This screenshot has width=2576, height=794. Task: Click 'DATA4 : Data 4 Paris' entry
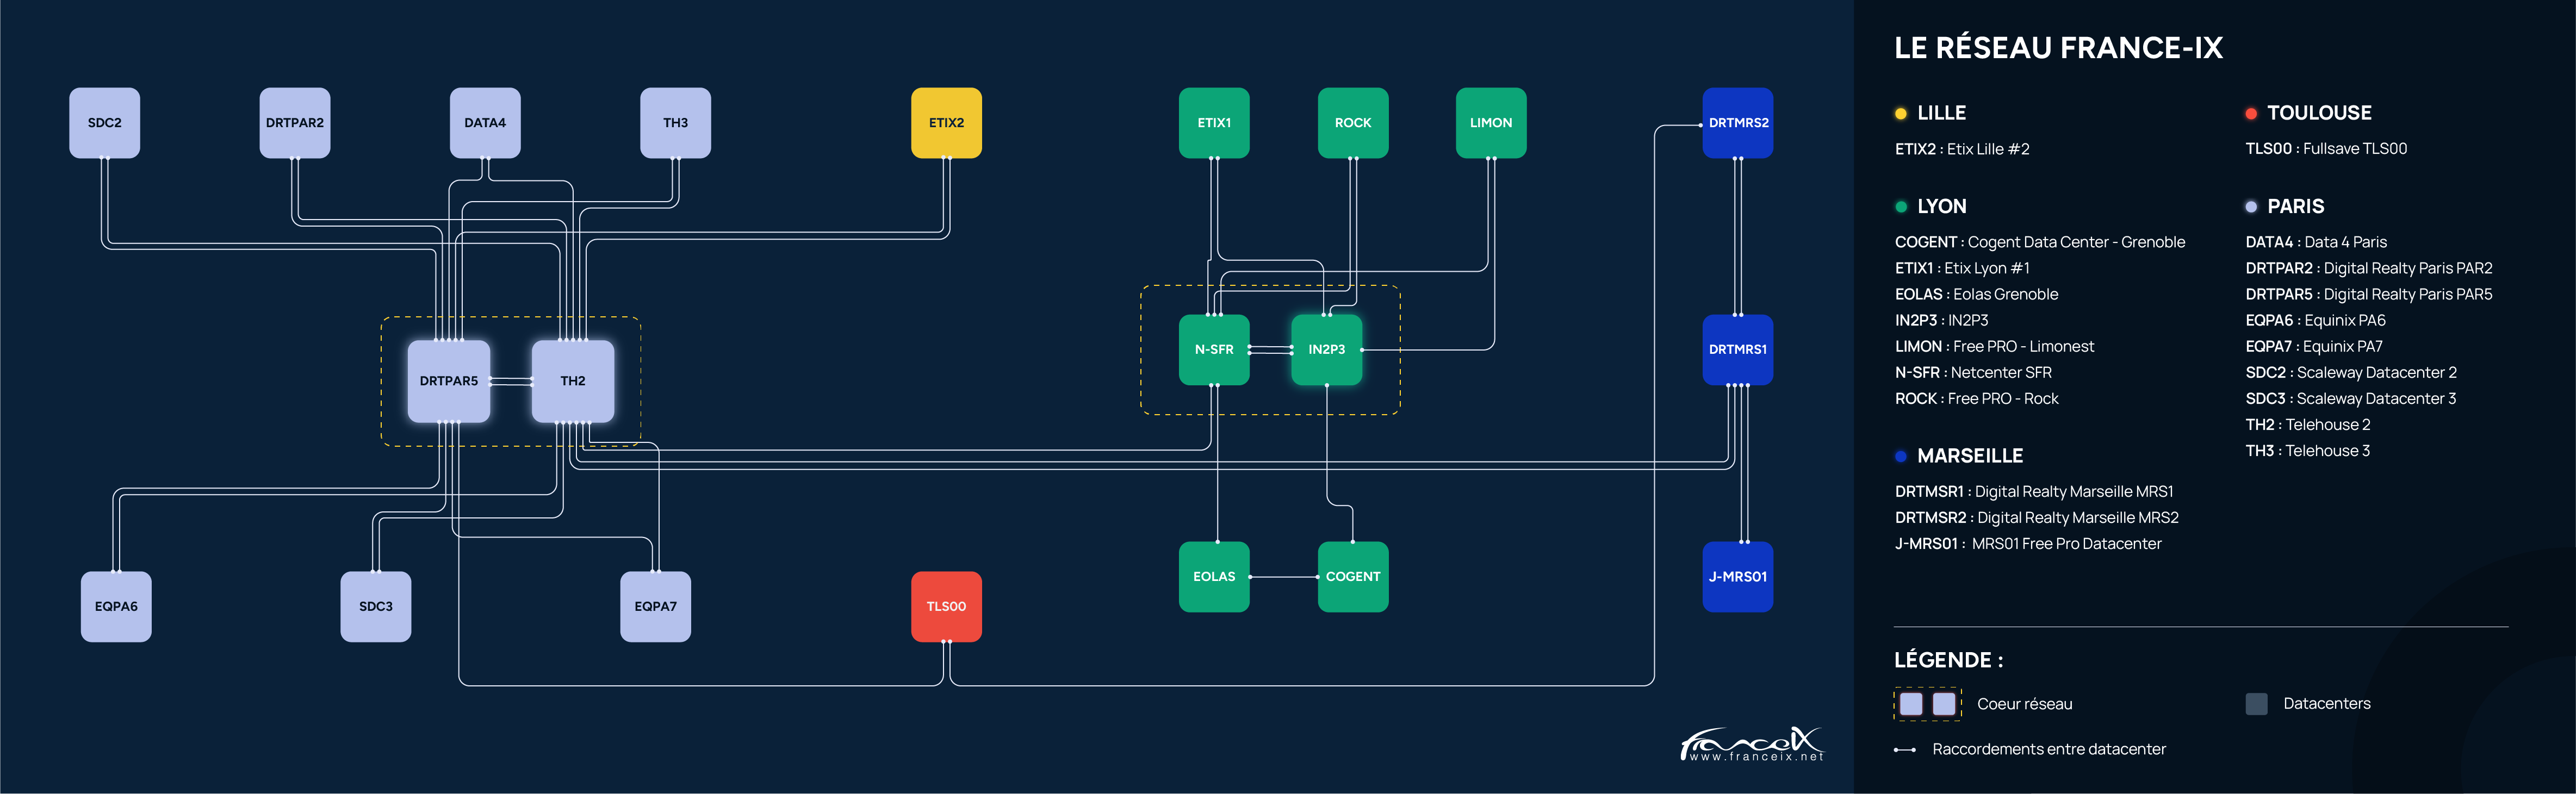(x=2316, y=242)
